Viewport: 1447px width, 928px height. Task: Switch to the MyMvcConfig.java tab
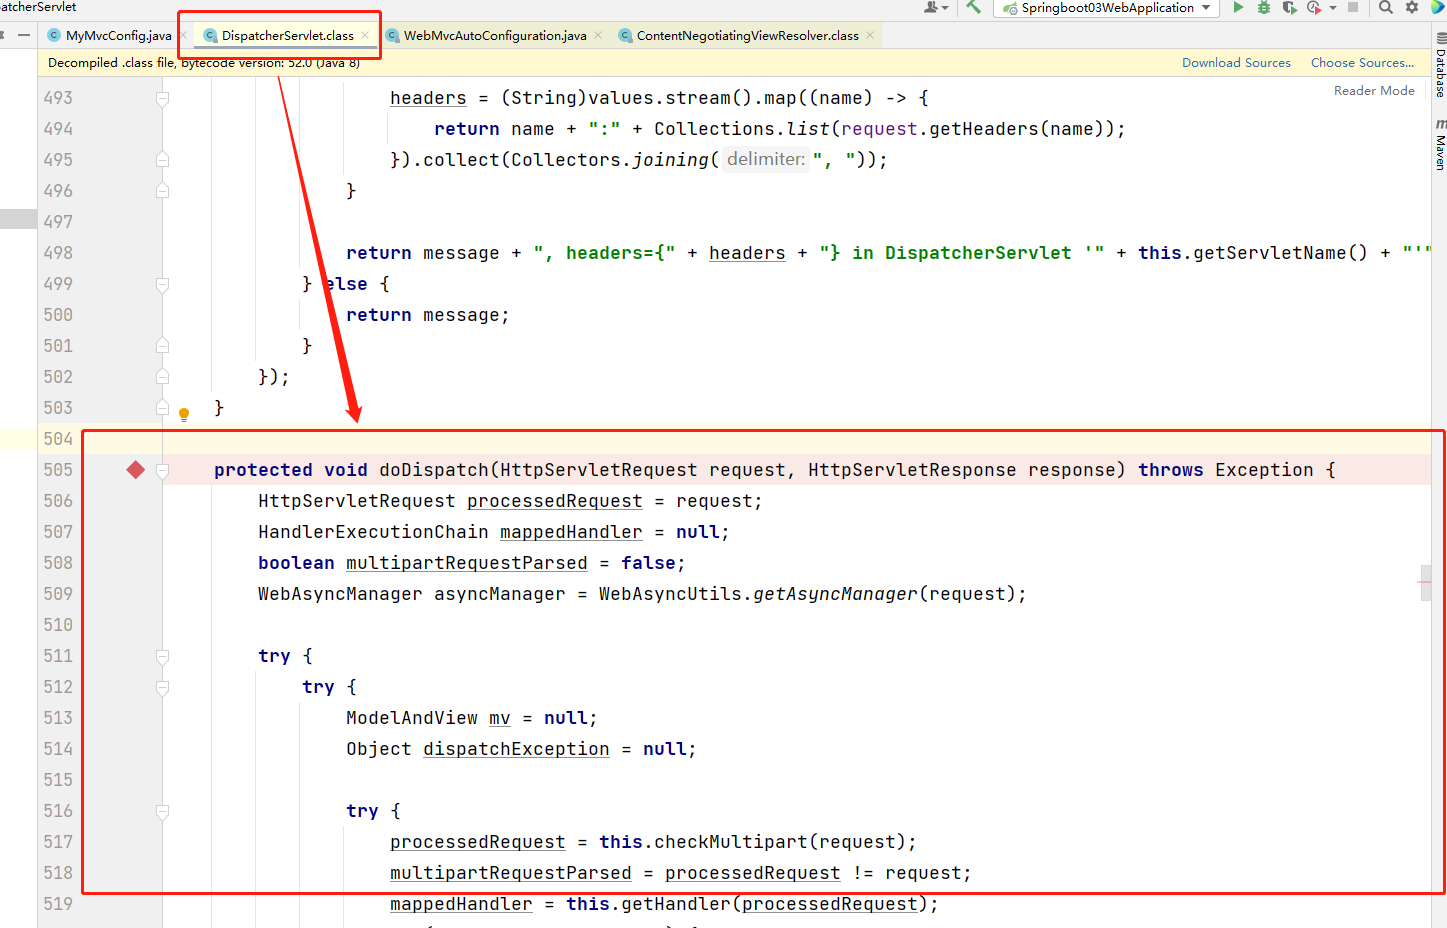point(118,35)
